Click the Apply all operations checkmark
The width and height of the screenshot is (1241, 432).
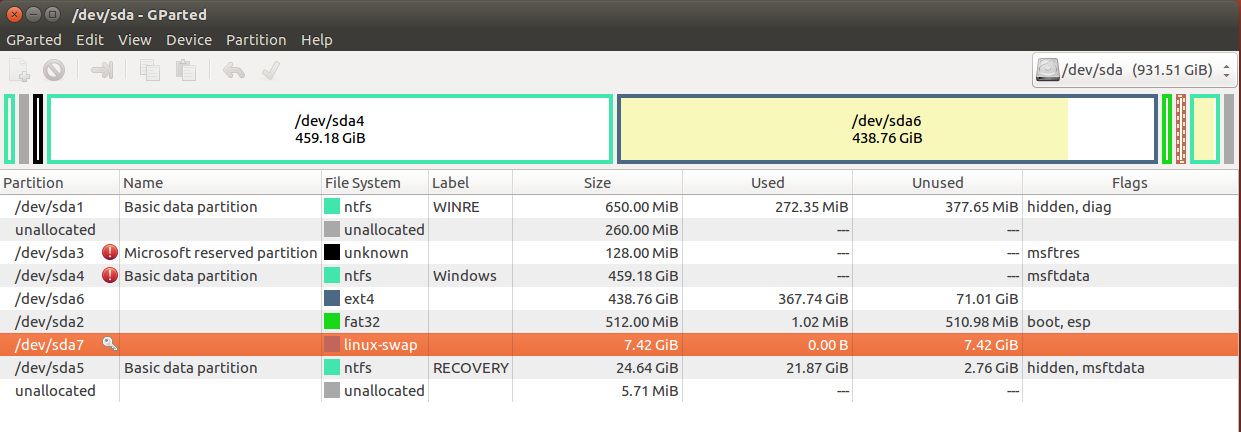tap(269, 70)
